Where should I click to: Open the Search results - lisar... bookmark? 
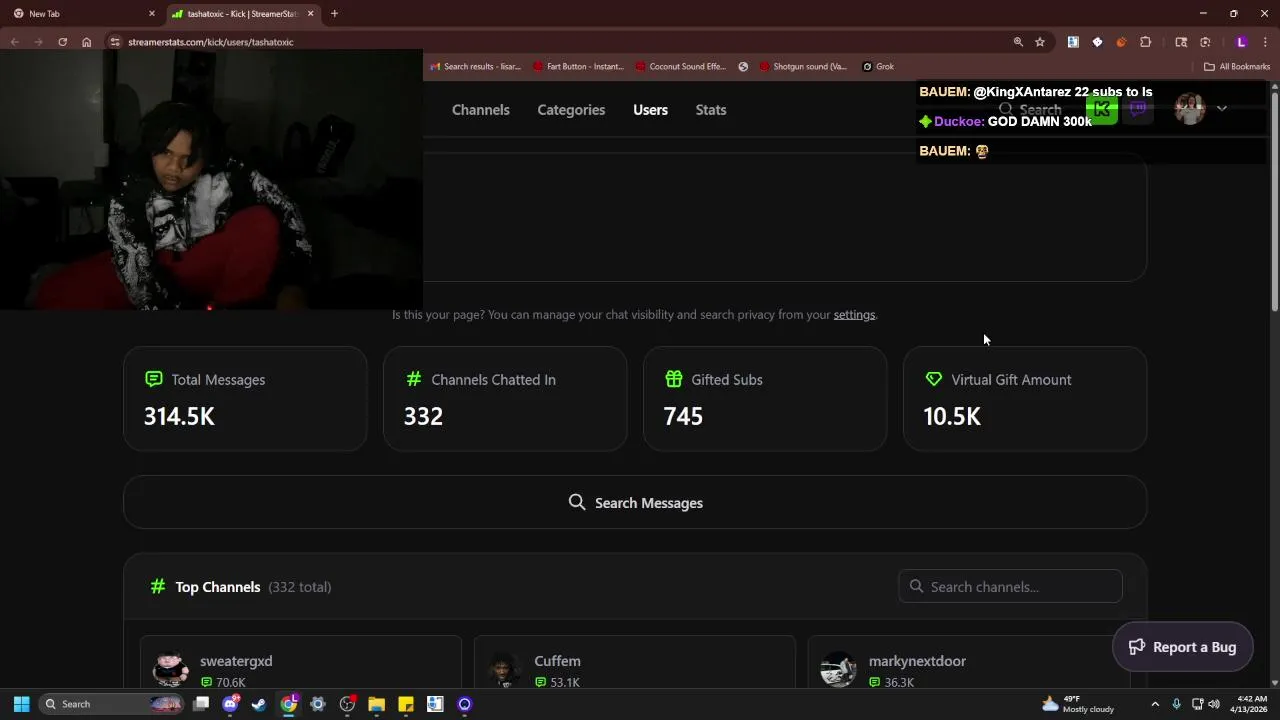[476, 67]
